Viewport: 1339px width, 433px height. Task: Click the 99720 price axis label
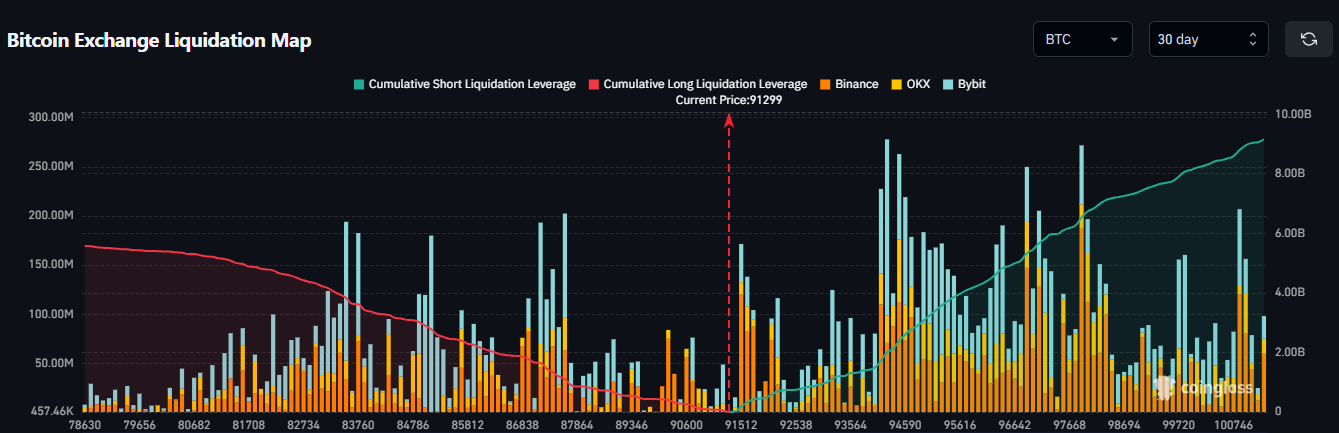coord(1181,425)
